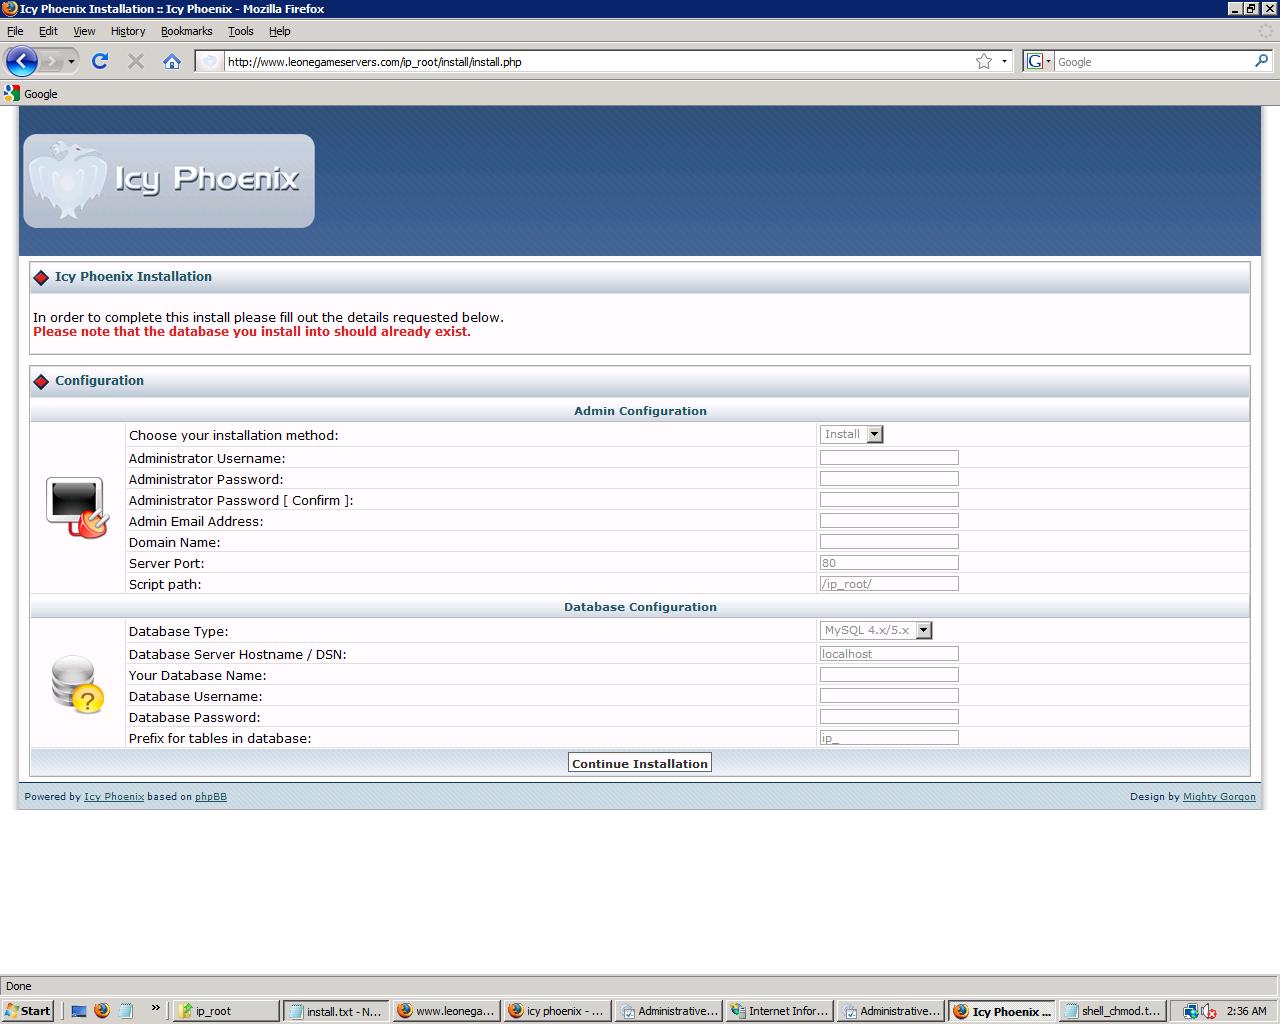Focus the Administrator Username field
Image resolution: width=1280 pixels, height=1024 pixels.
[x=889, y=458]
